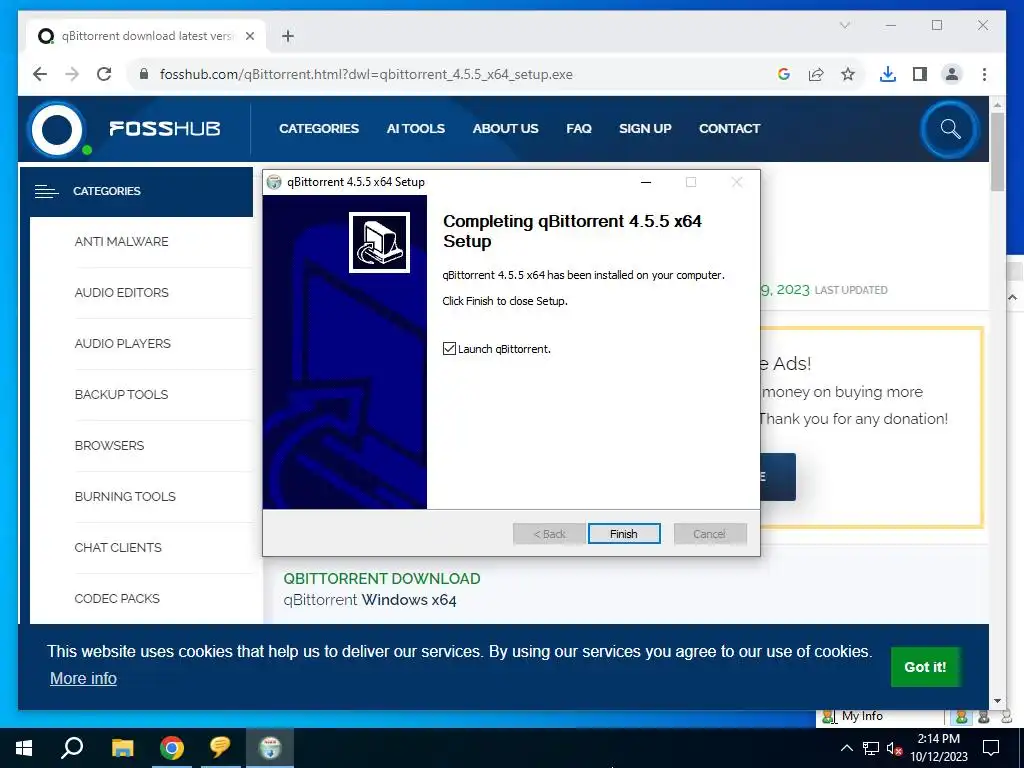Screen dimensions: 1024x768
Task: Click the yellow chat bubble taskbar icon
Action: pyautogui.click(x=220, y=748)
